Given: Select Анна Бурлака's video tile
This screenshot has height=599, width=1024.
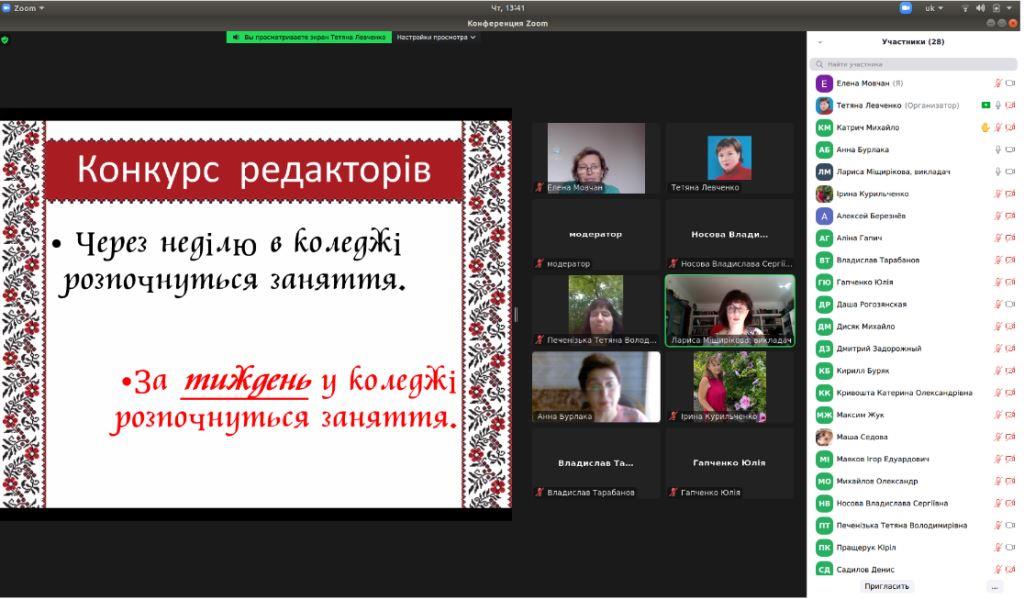Looking at the screenshot, I should tap(596, 387).
